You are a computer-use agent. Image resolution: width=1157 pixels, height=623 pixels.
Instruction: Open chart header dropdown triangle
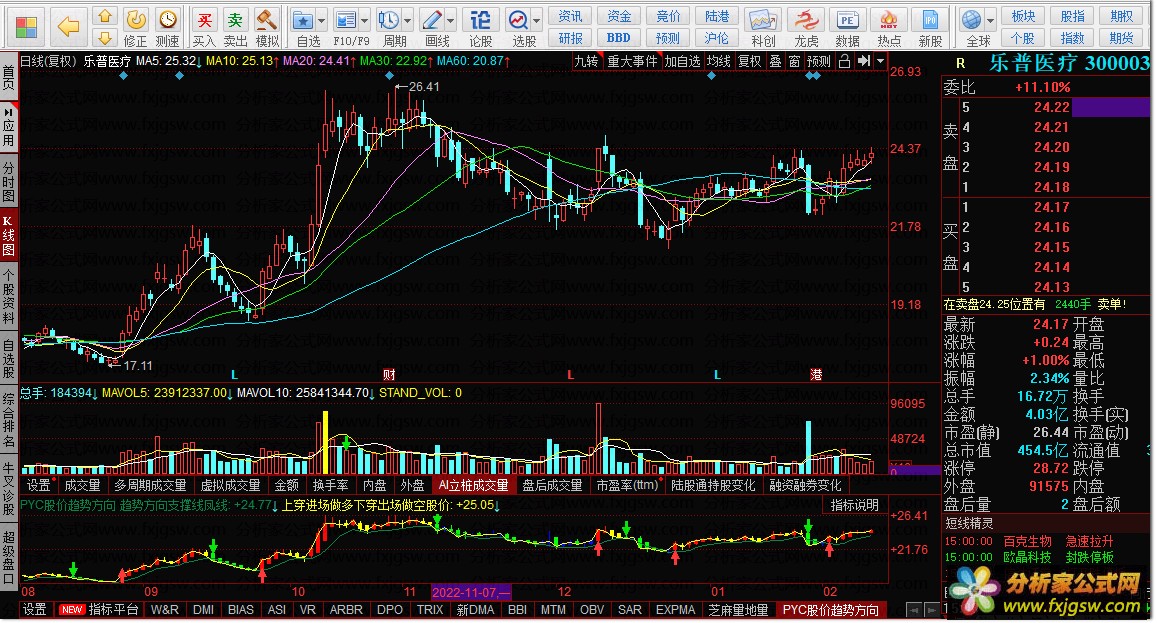click(880, 61)
